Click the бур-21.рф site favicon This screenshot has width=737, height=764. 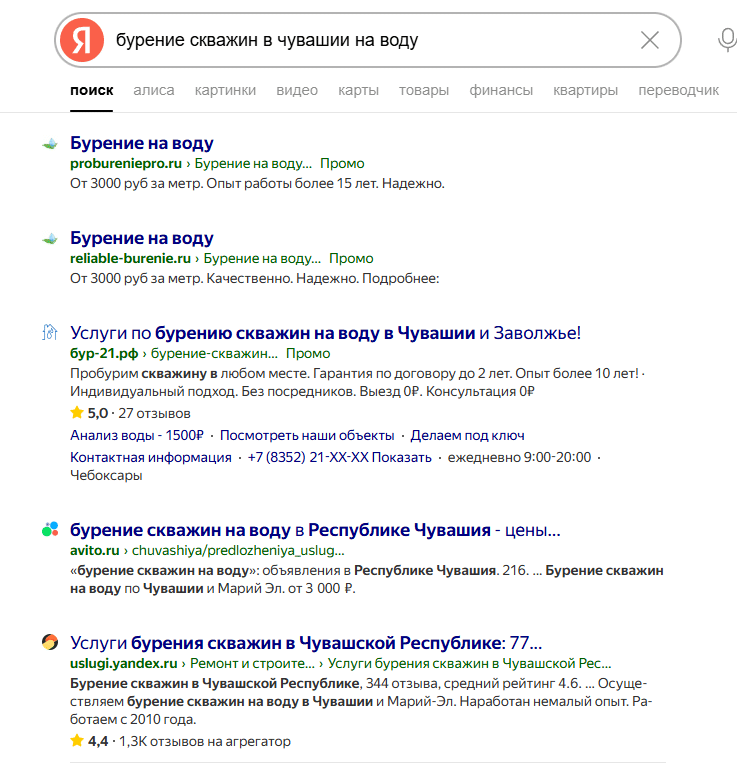point(50,333)
